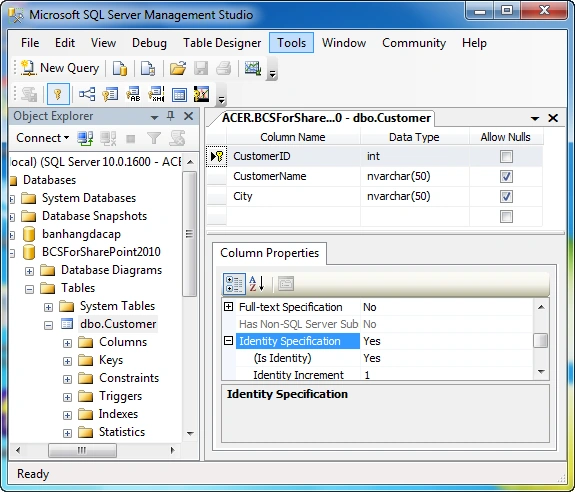The image size is (575, 492).
Task: Open Manage Check Constraints icon
Action: coord(179,94)
